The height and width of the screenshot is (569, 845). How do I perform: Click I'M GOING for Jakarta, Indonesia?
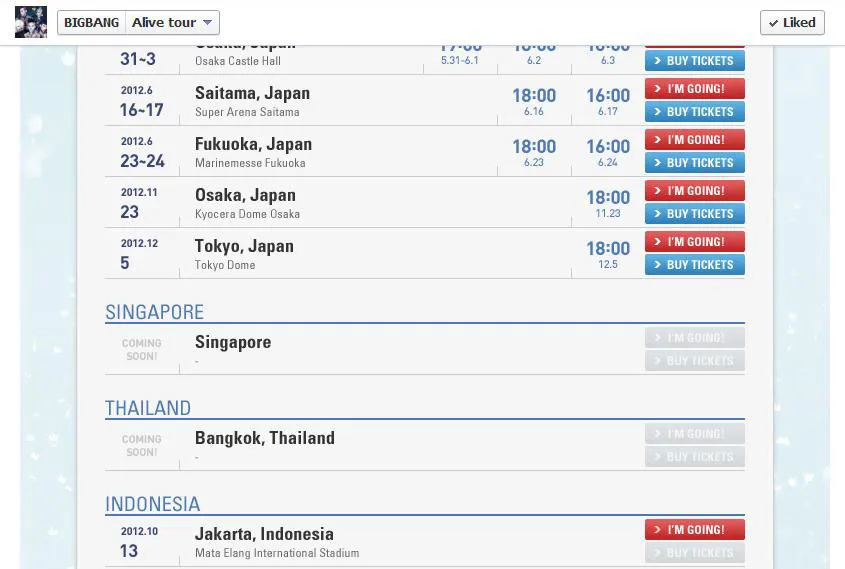click(x=695, y=530)
